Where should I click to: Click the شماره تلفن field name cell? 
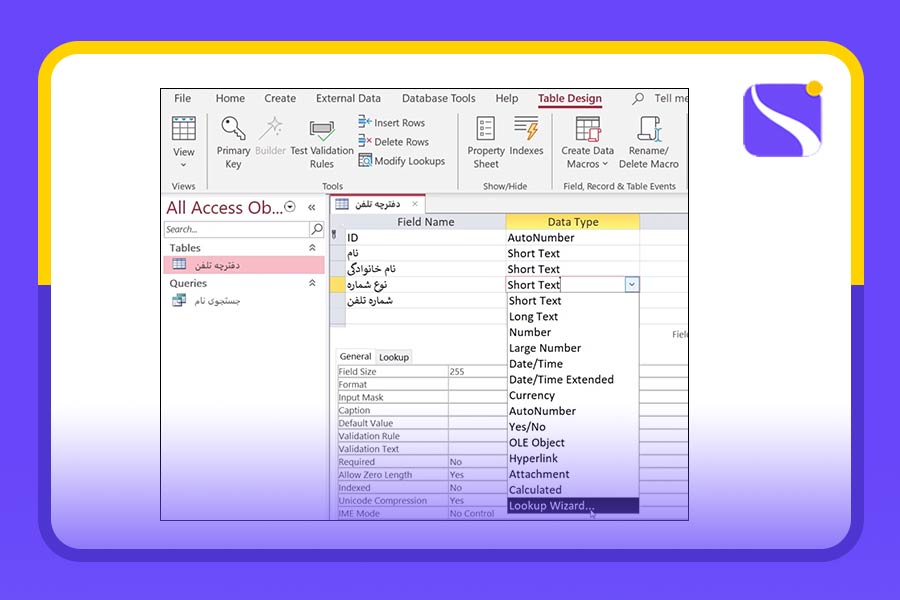coord(425,300)
